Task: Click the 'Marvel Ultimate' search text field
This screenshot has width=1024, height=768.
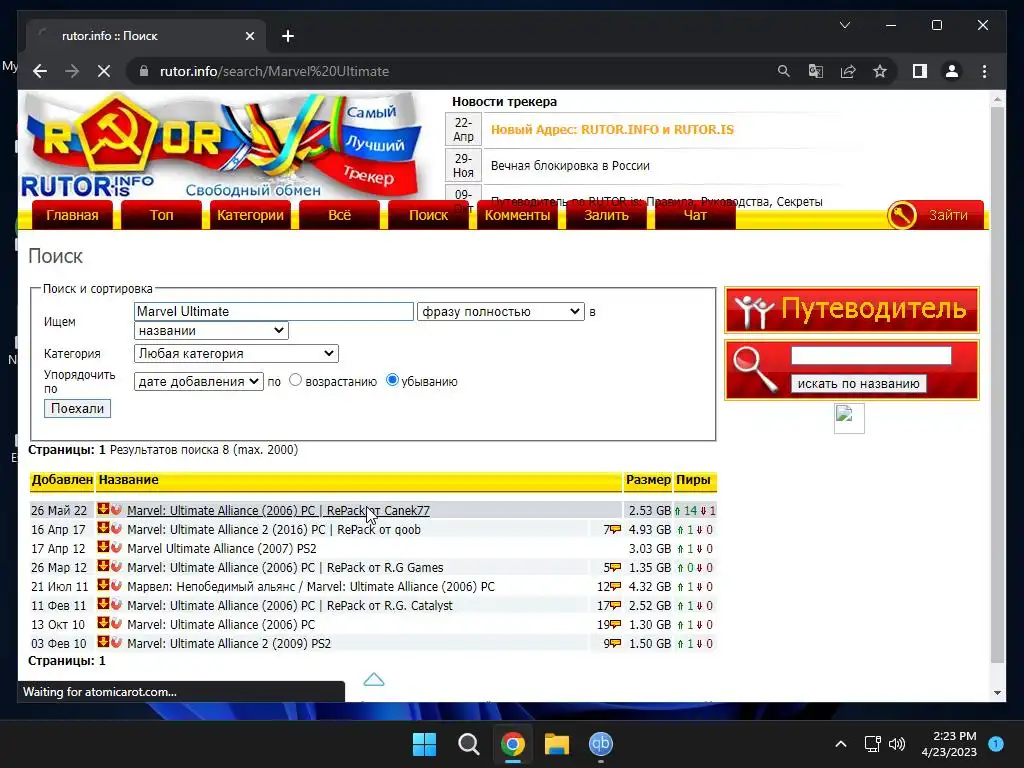Action: pyautogui.click(x=274, y=312)
